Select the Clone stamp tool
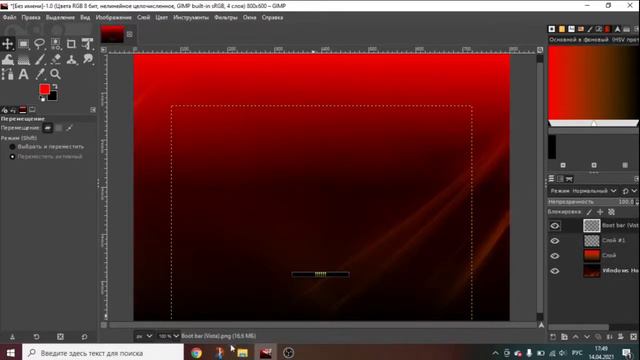Screen dimensions: 640x360 click(x=71, y=59)
